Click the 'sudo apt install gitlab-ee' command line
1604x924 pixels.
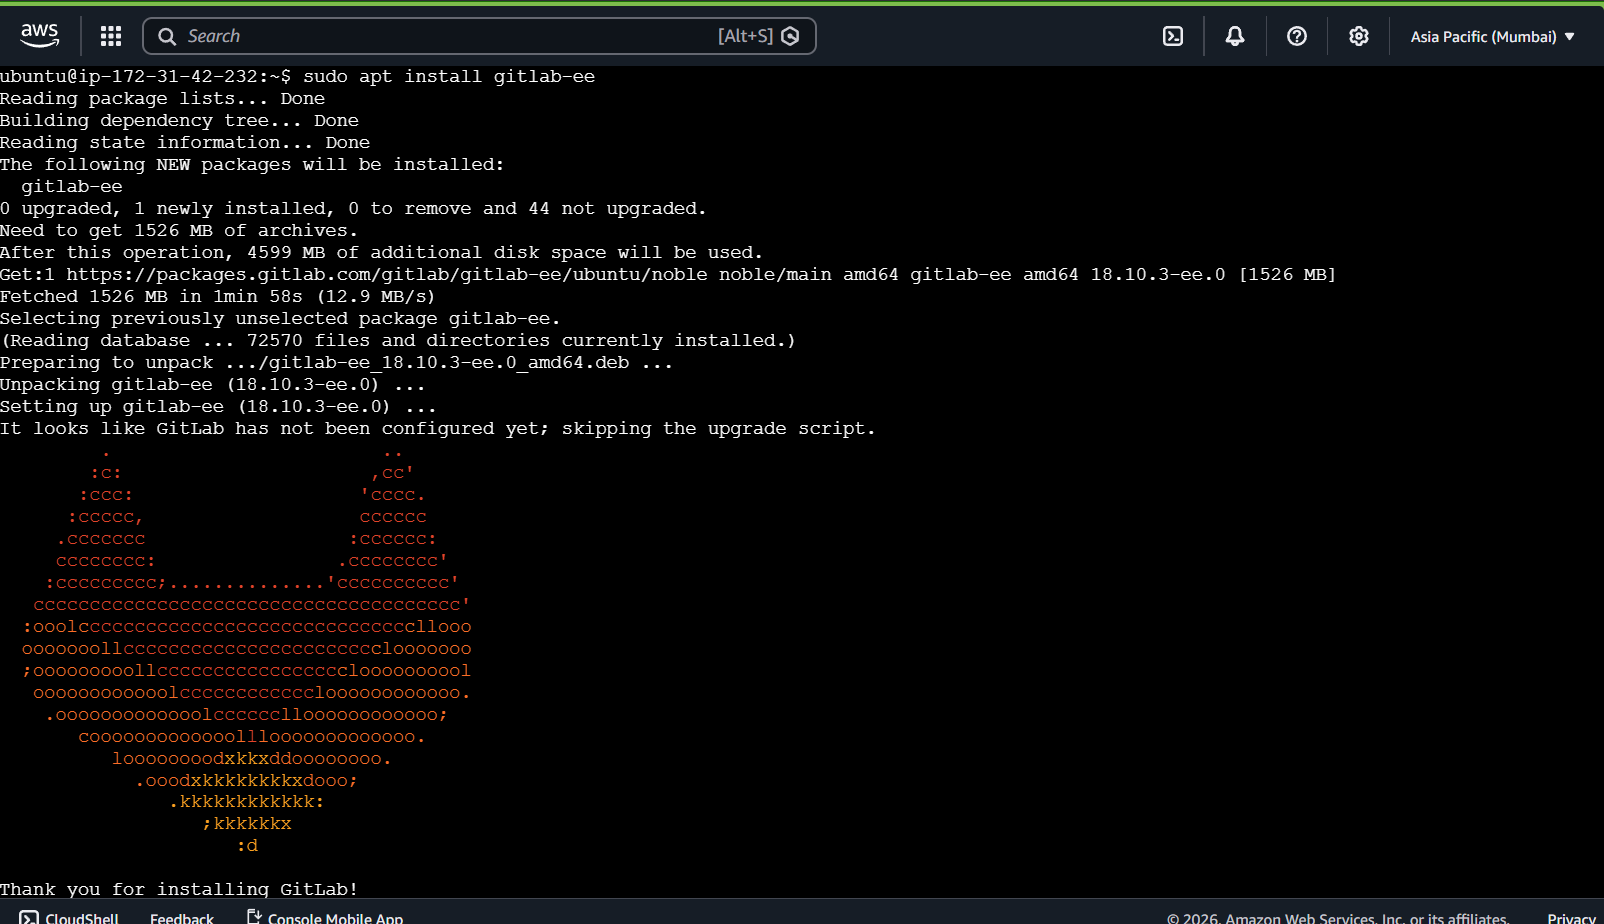pyautogui.click(x=448, y=77)
